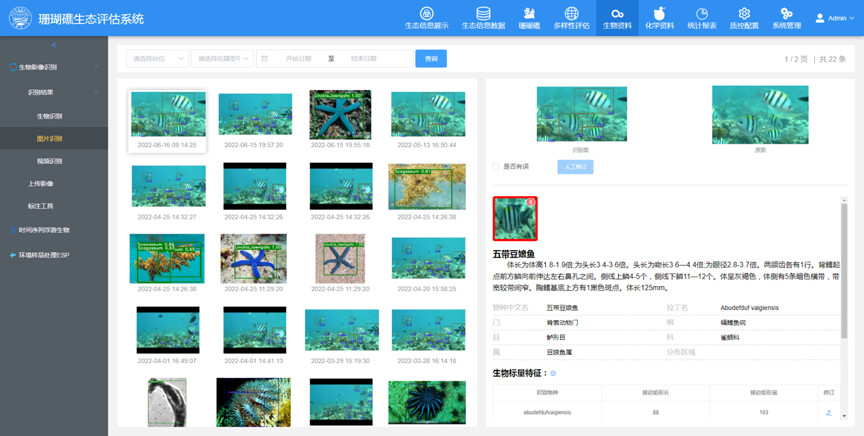Viewport: 864px width, 436px height.
Task: Open the 系统管理 module
Action: click(x=786, y=18)
